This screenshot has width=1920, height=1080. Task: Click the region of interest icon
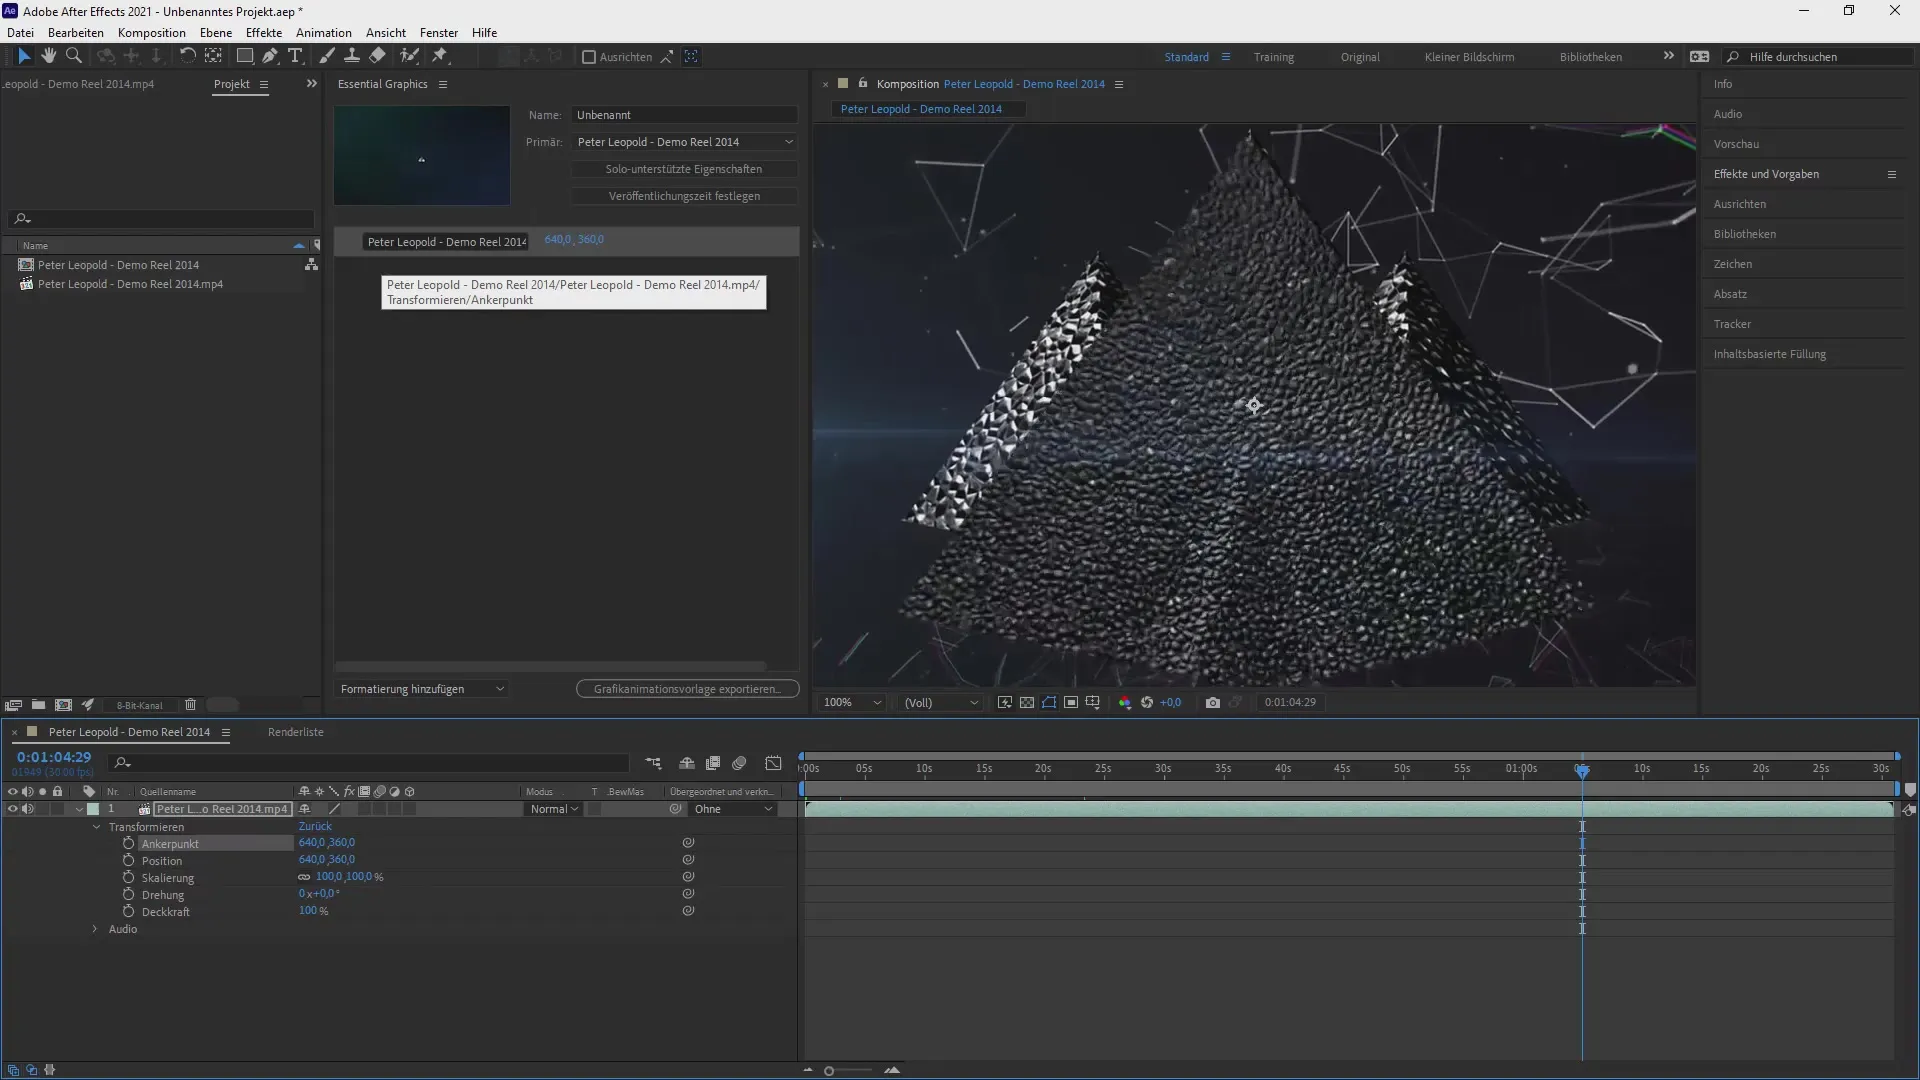click(1071, 703)
